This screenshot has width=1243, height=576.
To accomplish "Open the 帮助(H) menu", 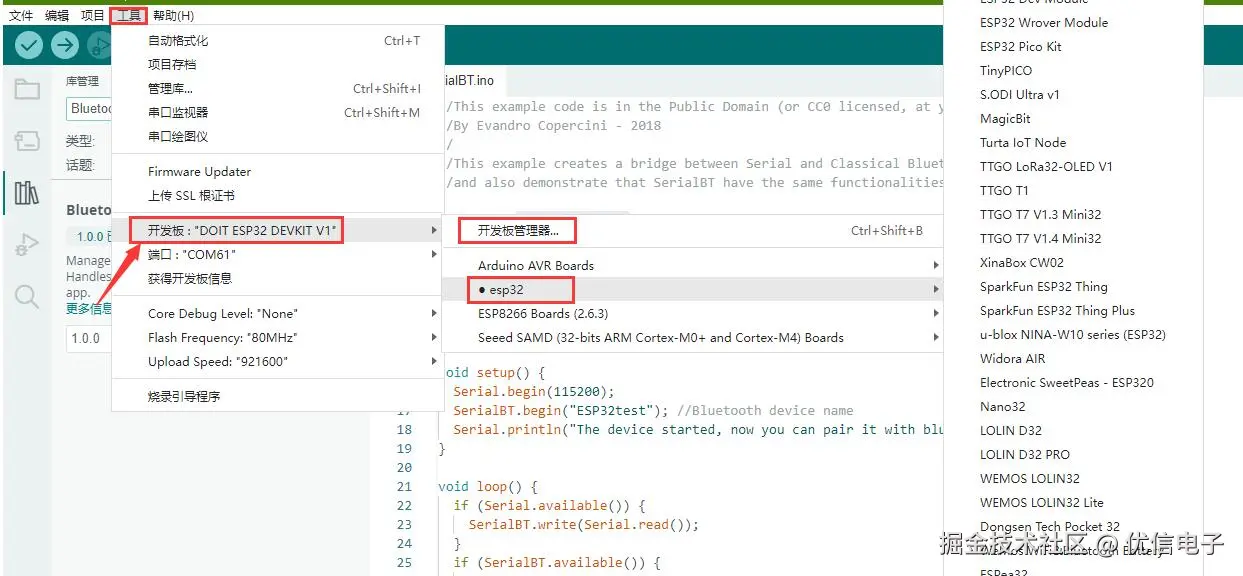I will [x=173, y=16].
